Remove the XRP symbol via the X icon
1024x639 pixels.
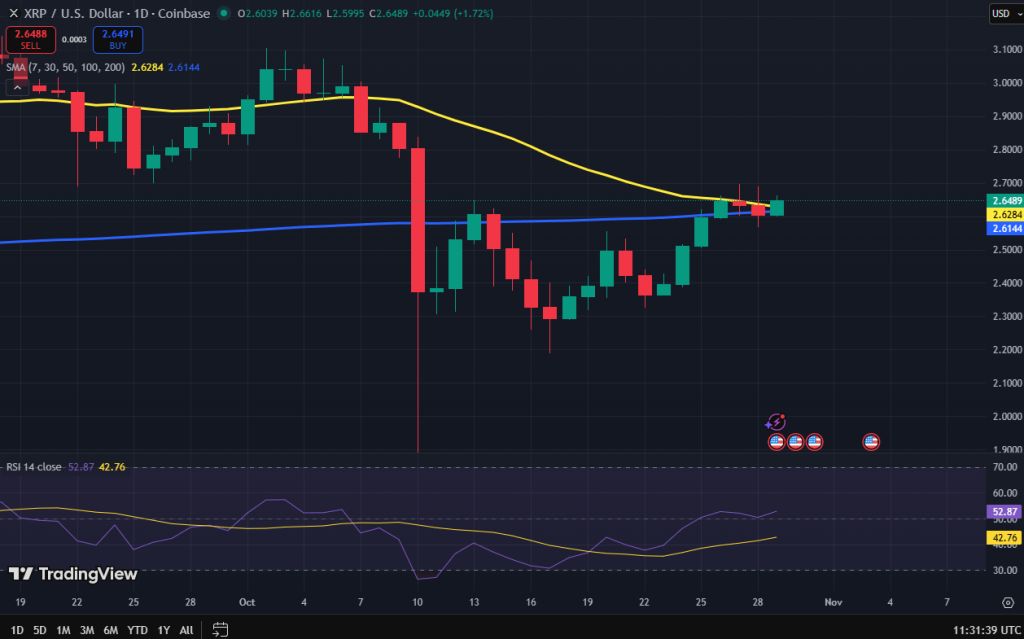click(x=14, y=13)
